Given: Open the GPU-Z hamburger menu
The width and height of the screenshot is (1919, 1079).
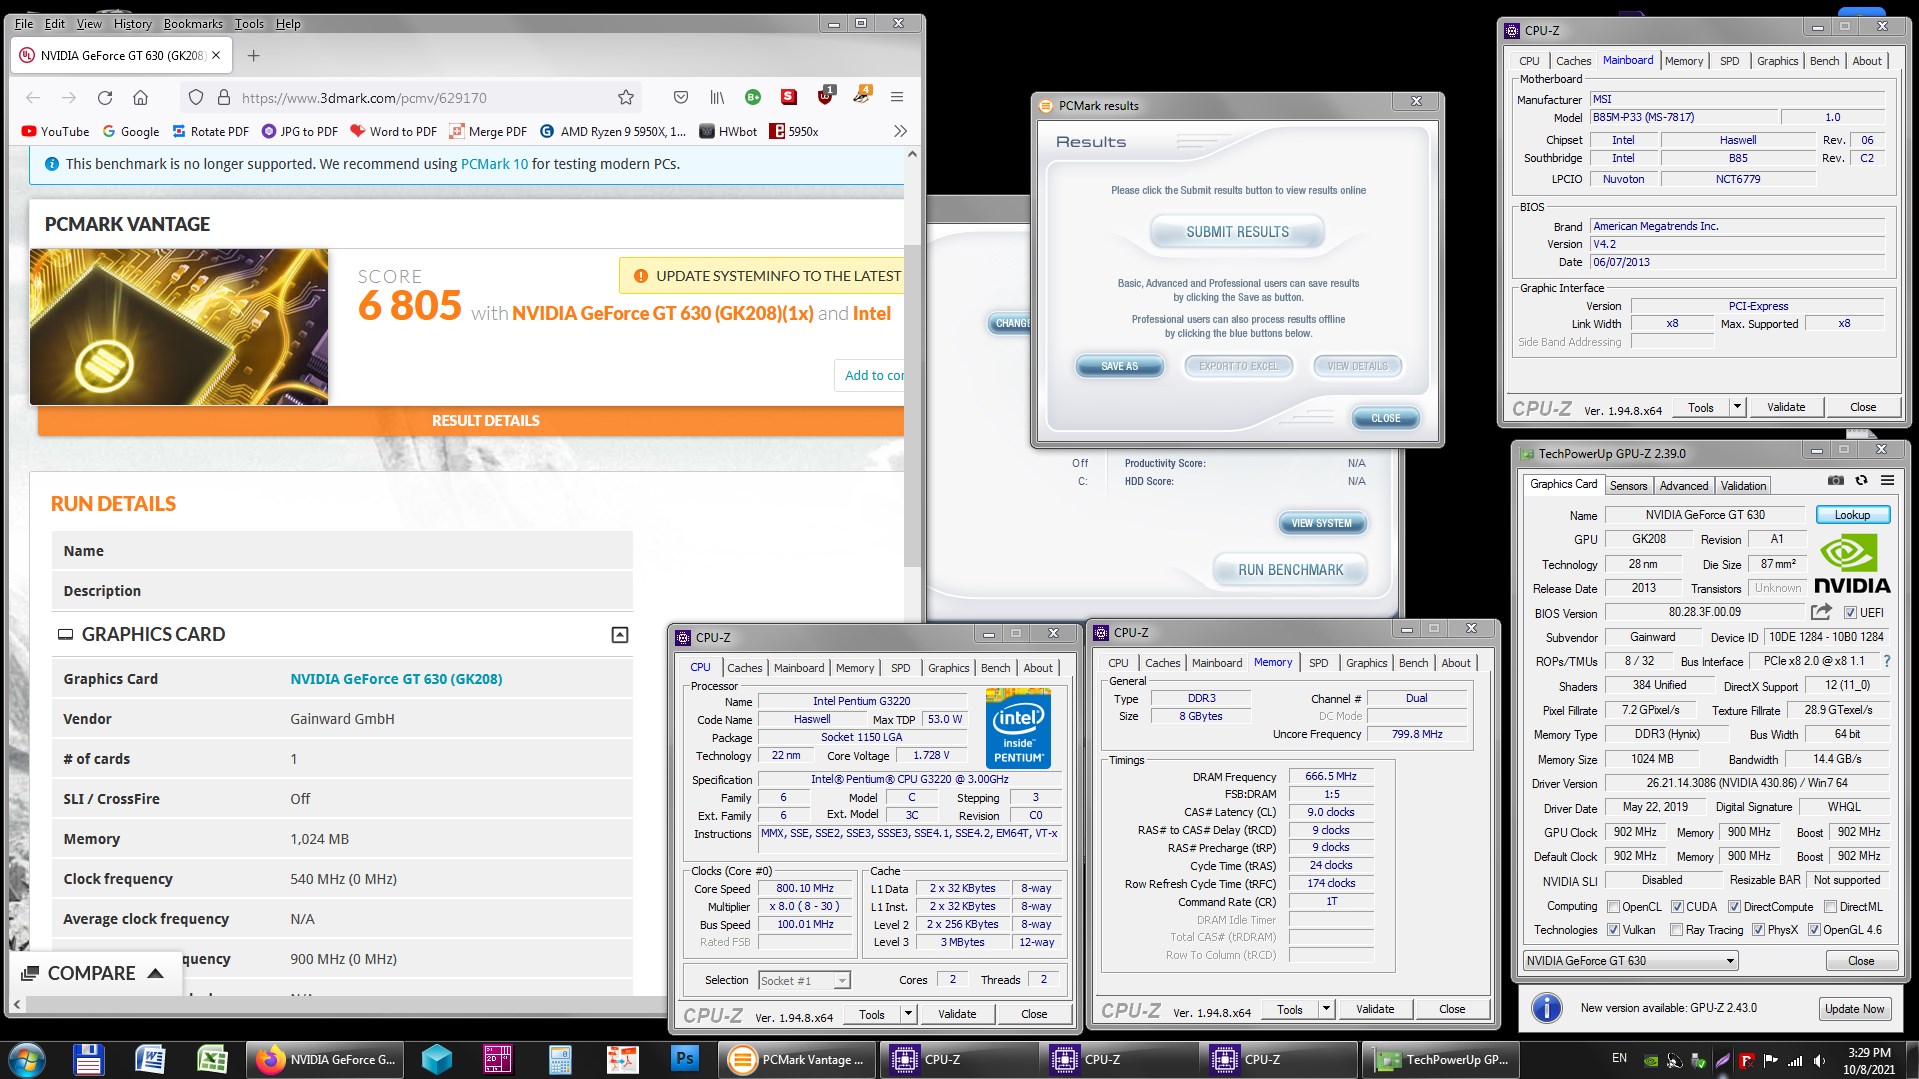Looking at the screenshot, I should (x=1887, y=481).
